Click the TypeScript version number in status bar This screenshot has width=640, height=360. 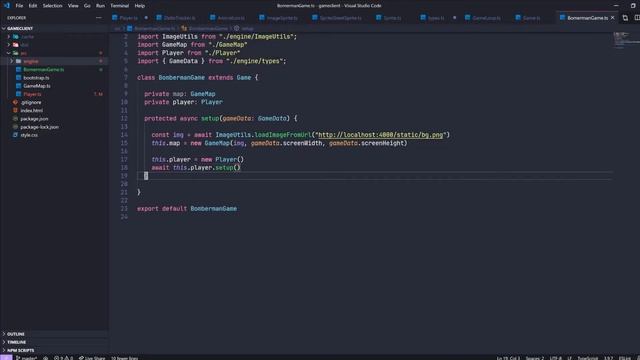point(608,358)
